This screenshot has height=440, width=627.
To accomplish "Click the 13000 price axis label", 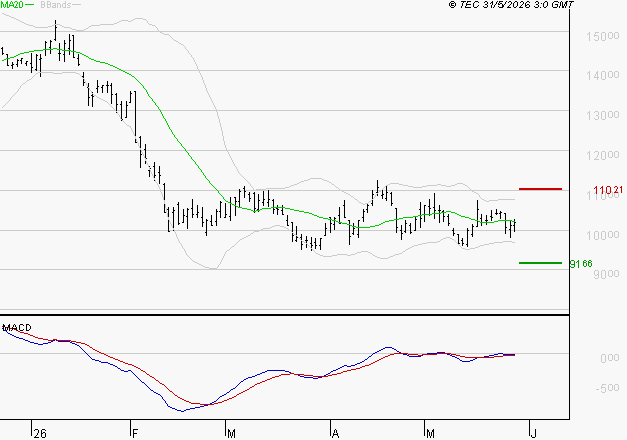I will tap(603, 115).
